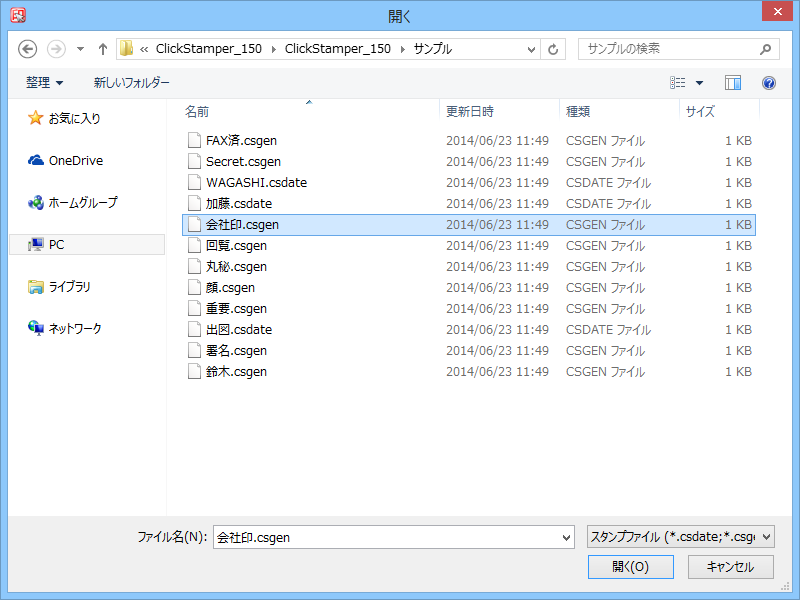The height and width of the screenshot is (600, 800).
Task: Click file icon beside FAX済.csgen
Action: 194,140
